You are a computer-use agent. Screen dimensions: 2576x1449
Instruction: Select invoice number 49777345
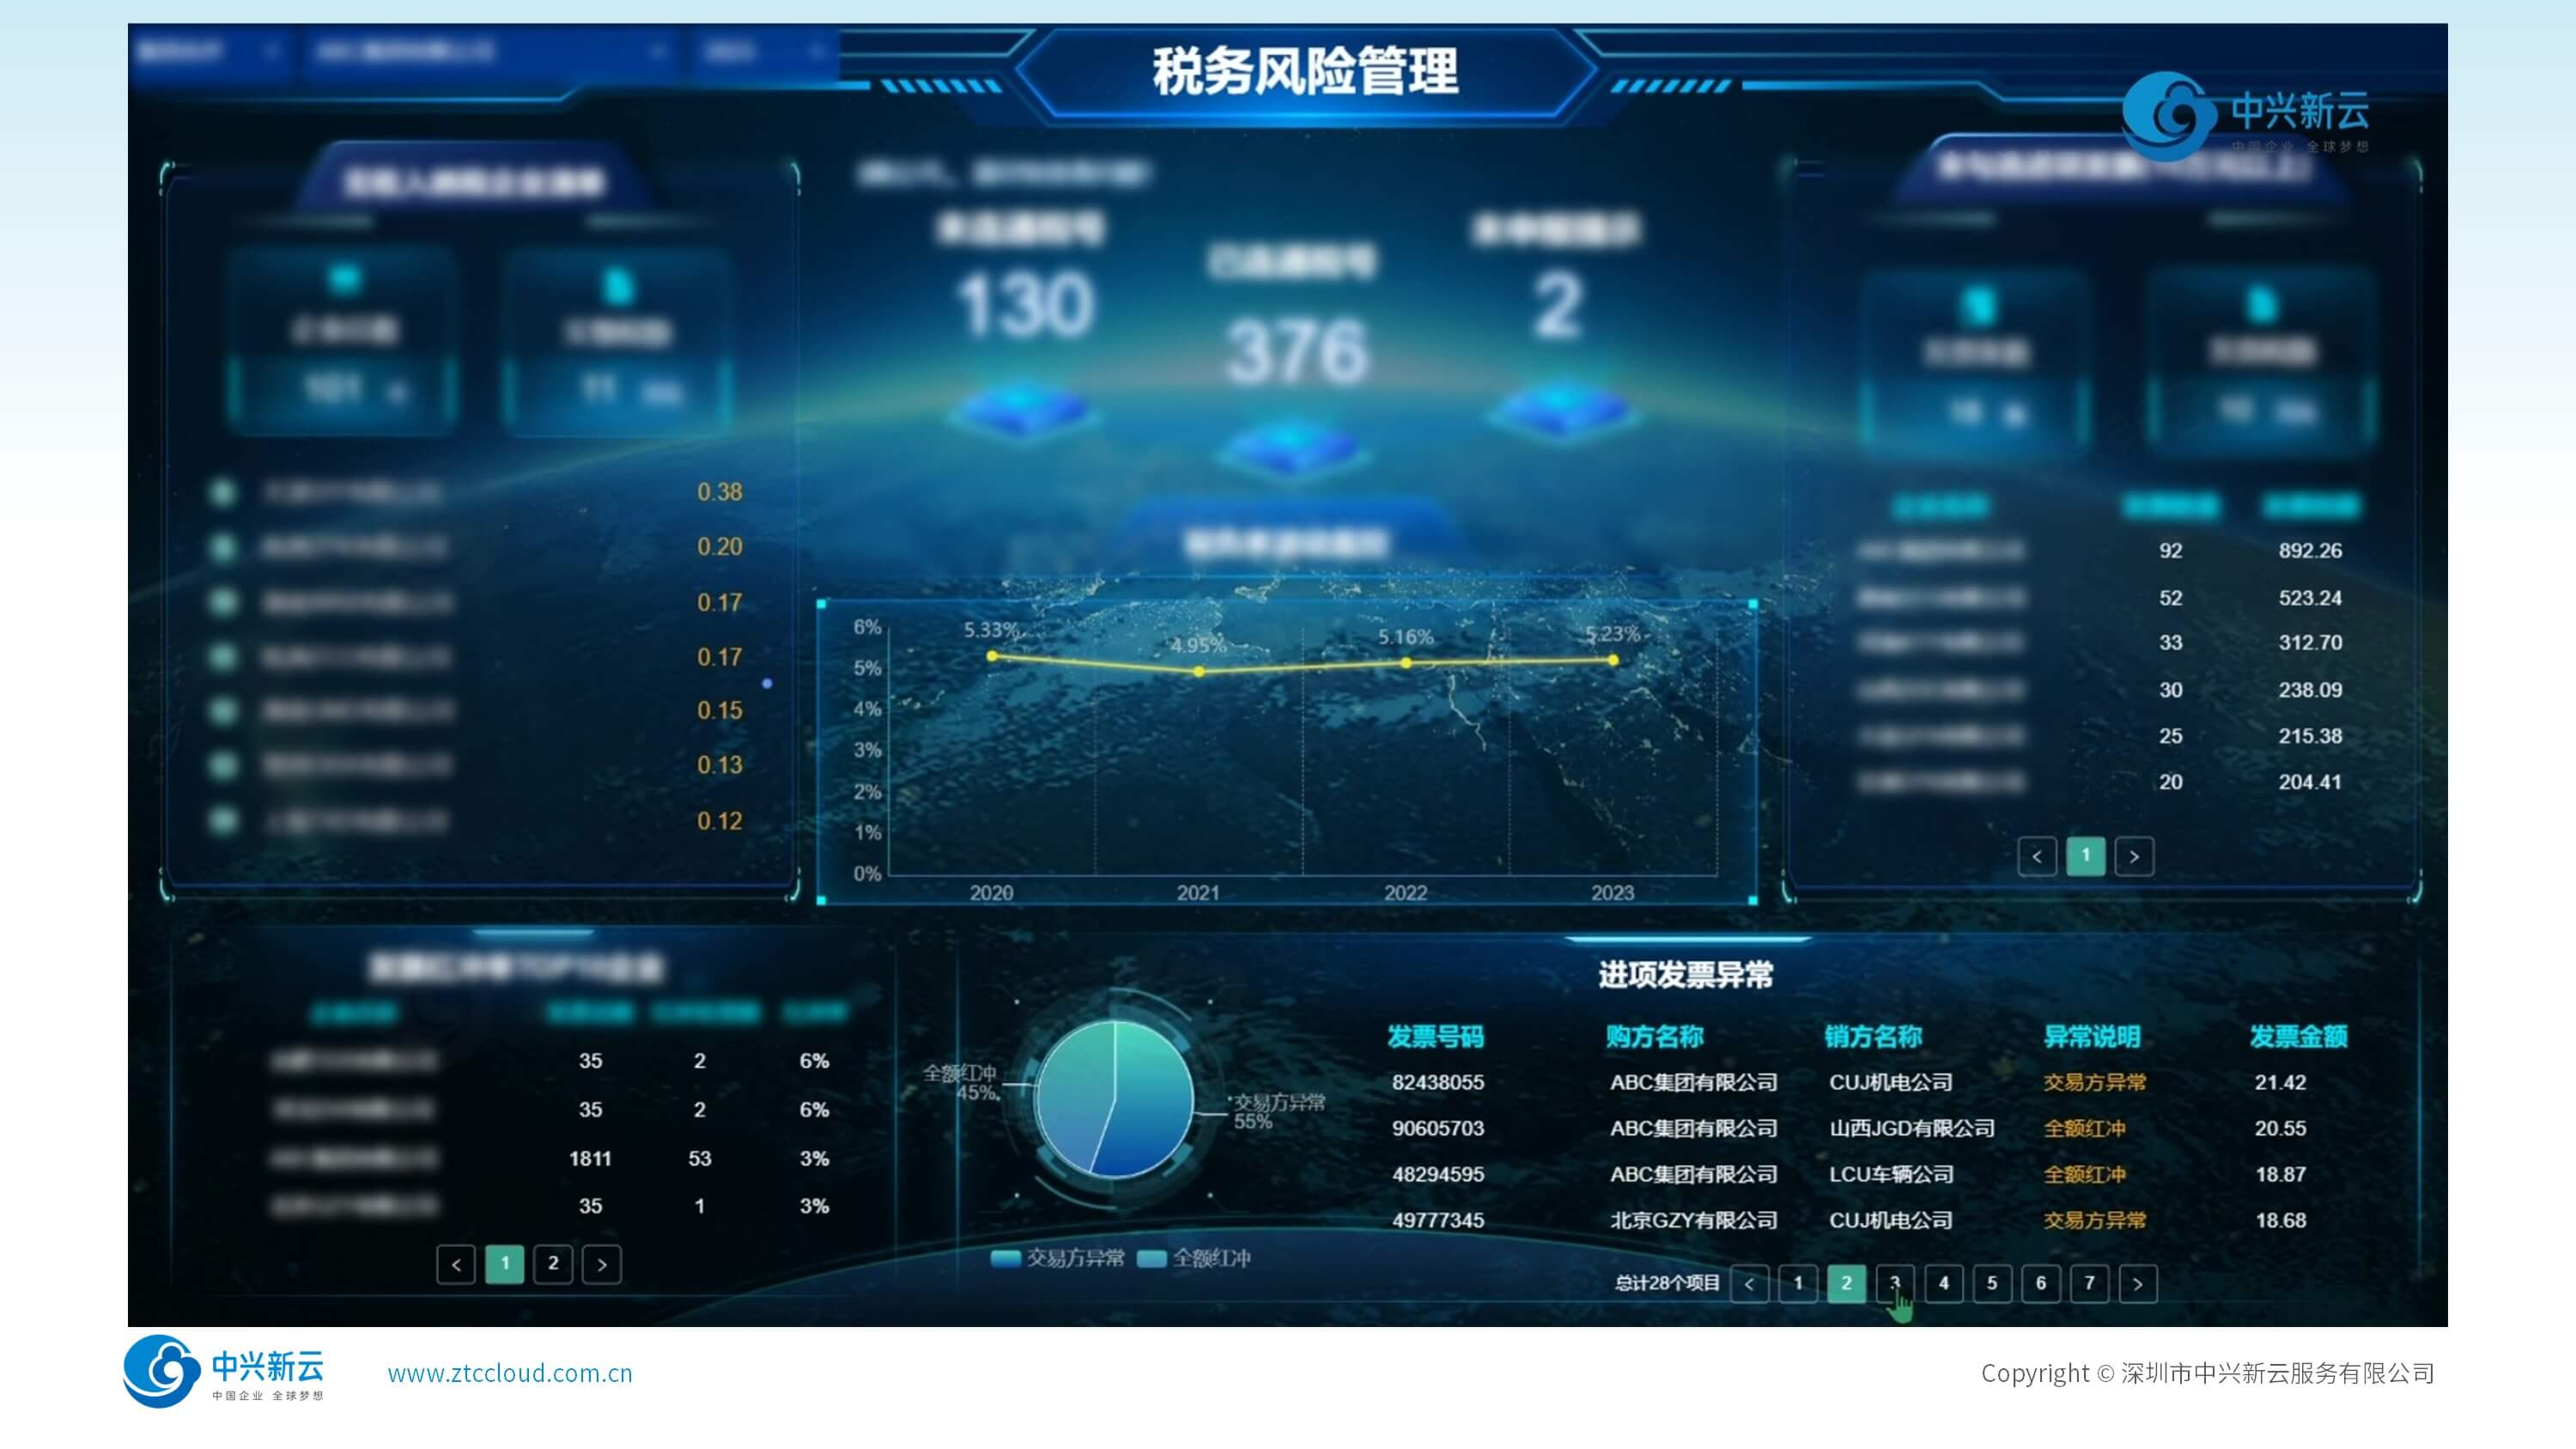pos(1438,1220)
